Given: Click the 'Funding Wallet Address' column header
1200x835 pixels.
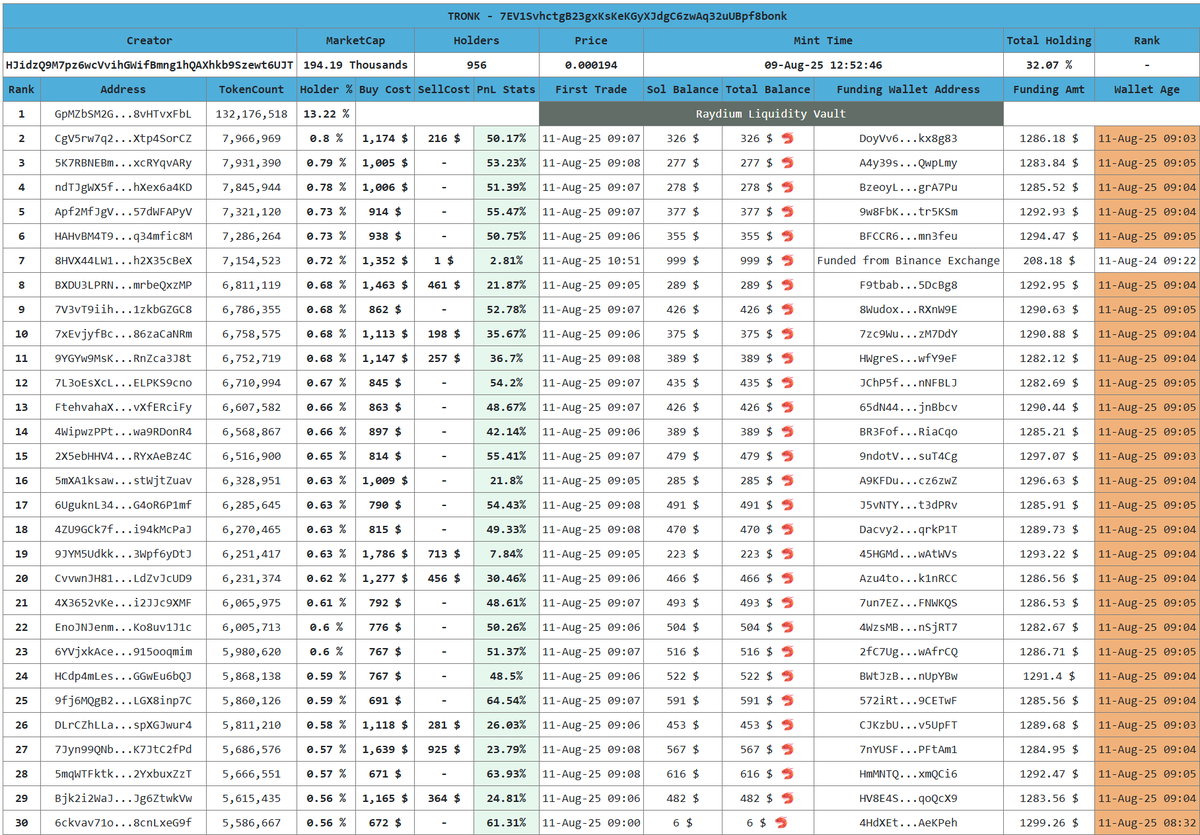Looking at the screenshot, I should (908, 89).
